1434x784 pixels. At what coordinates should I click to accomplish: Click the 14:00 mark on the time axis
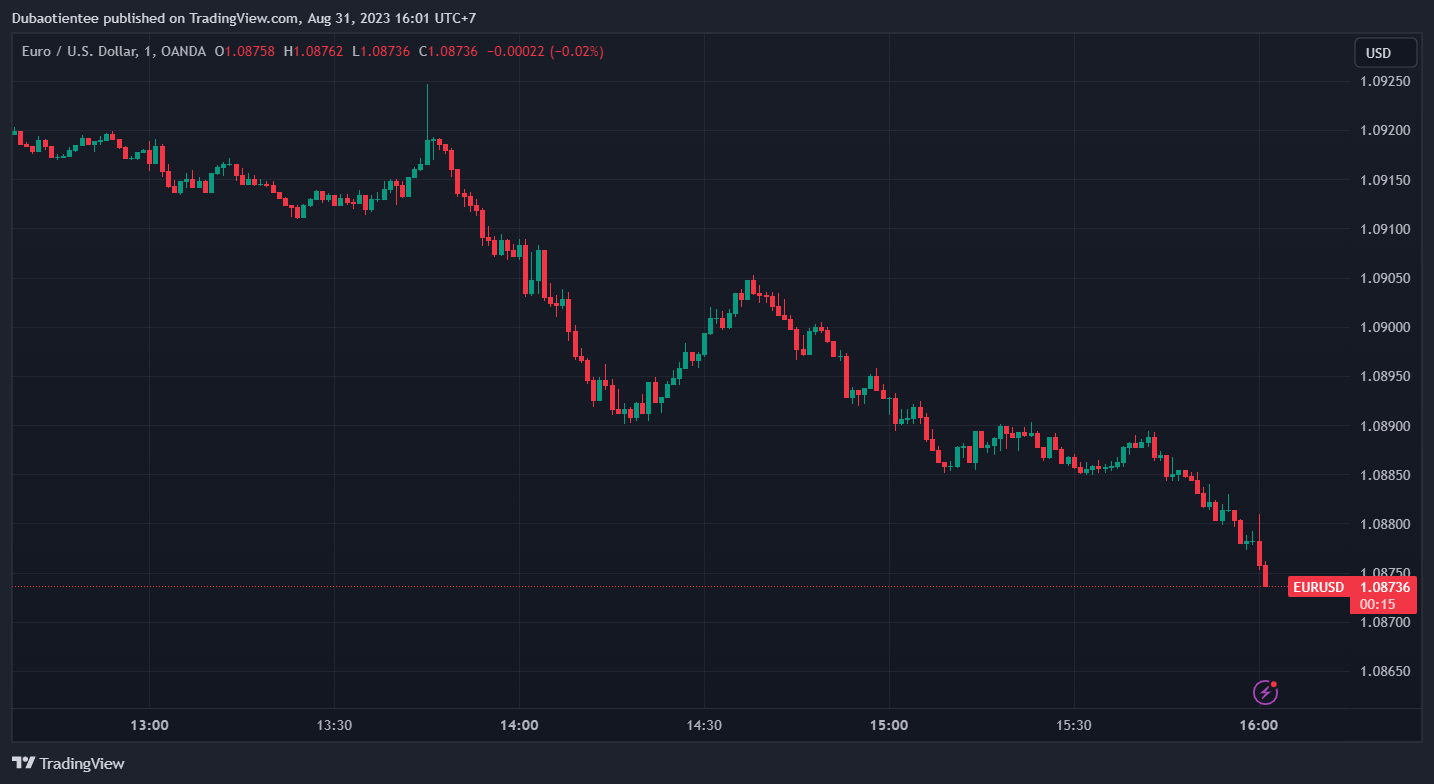[x=519, y=725]
